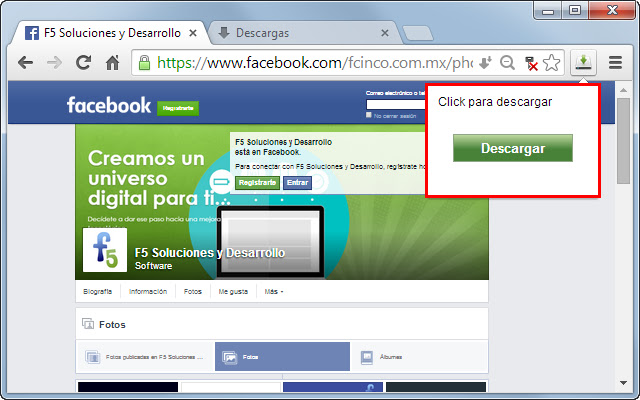Click the F5 logo profile picture

pos(105,250)
